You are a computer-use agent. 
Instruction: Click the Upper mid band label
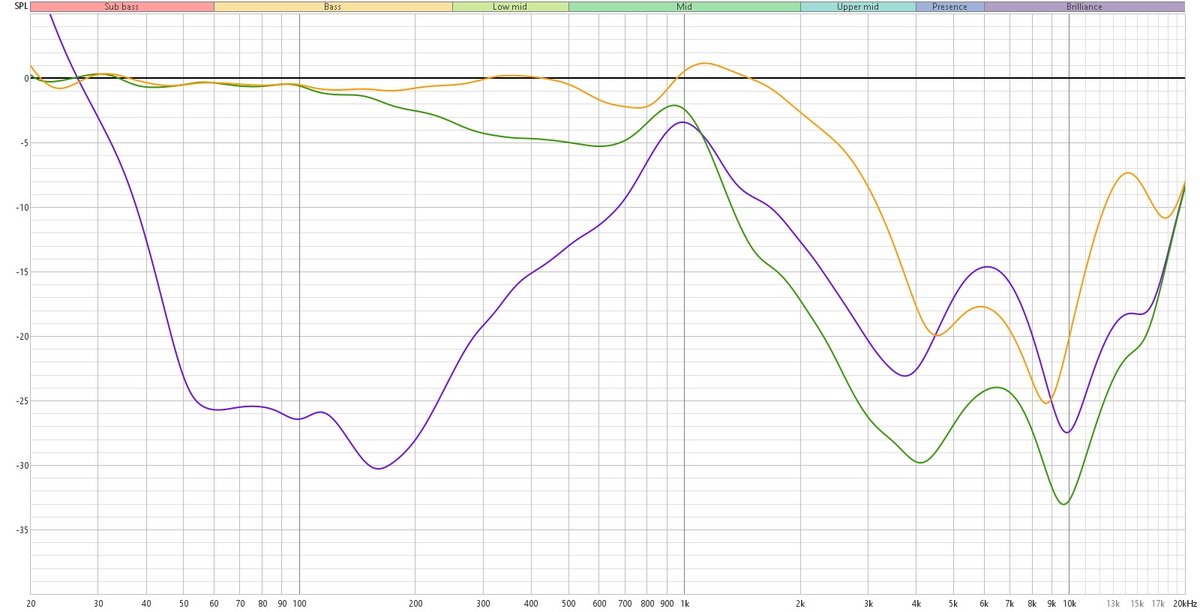click(x=857, y=6)
